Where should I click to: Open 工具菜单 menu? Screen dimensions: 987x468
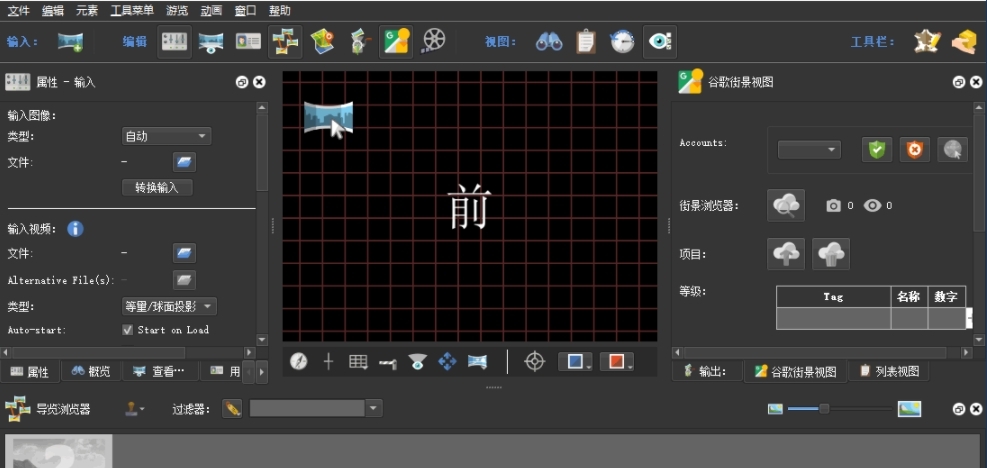pyautogui.click(x=132, y=11)
